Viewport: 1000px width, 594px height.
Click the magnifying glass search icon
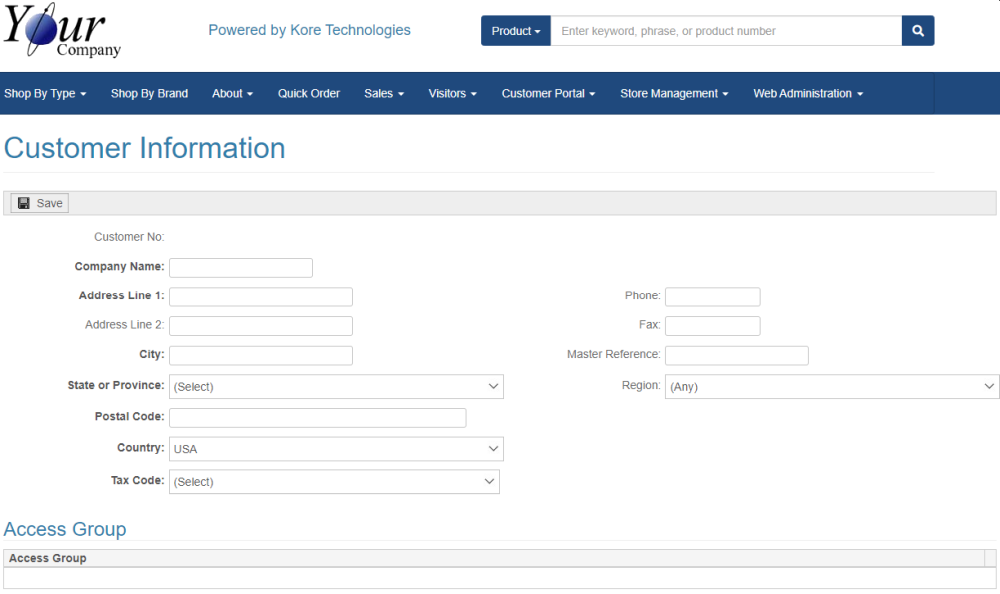[x=918, y=31]
